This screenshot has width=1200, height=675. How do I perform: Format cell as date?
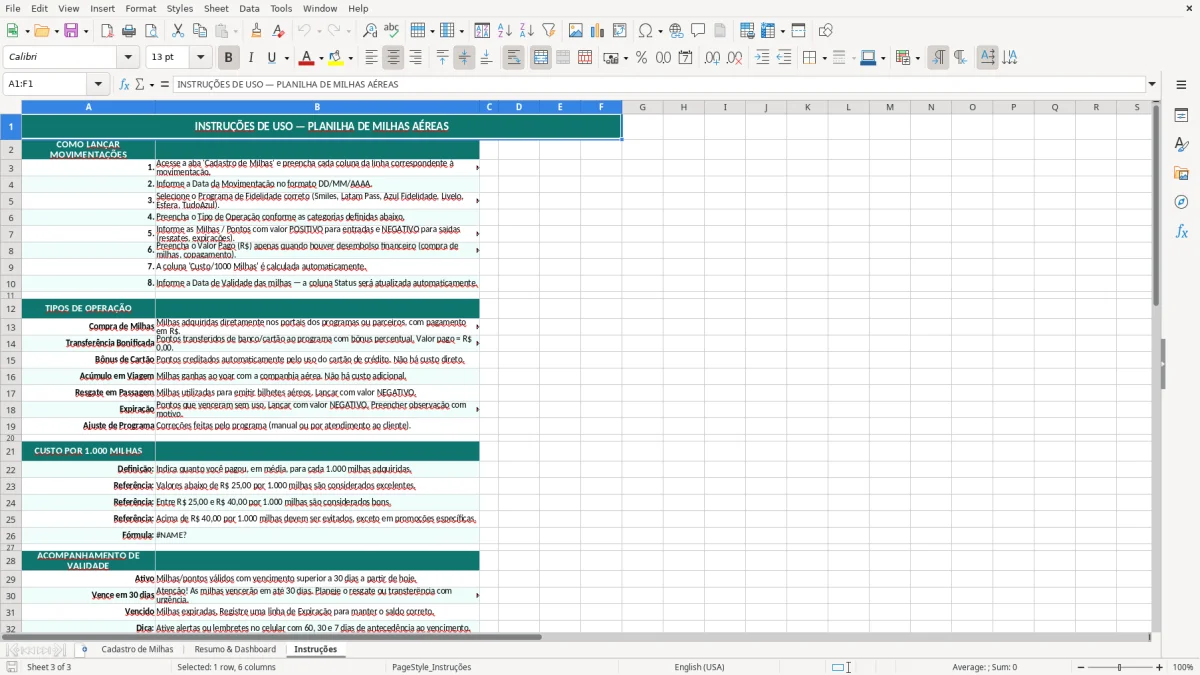[x=685, y=58]
